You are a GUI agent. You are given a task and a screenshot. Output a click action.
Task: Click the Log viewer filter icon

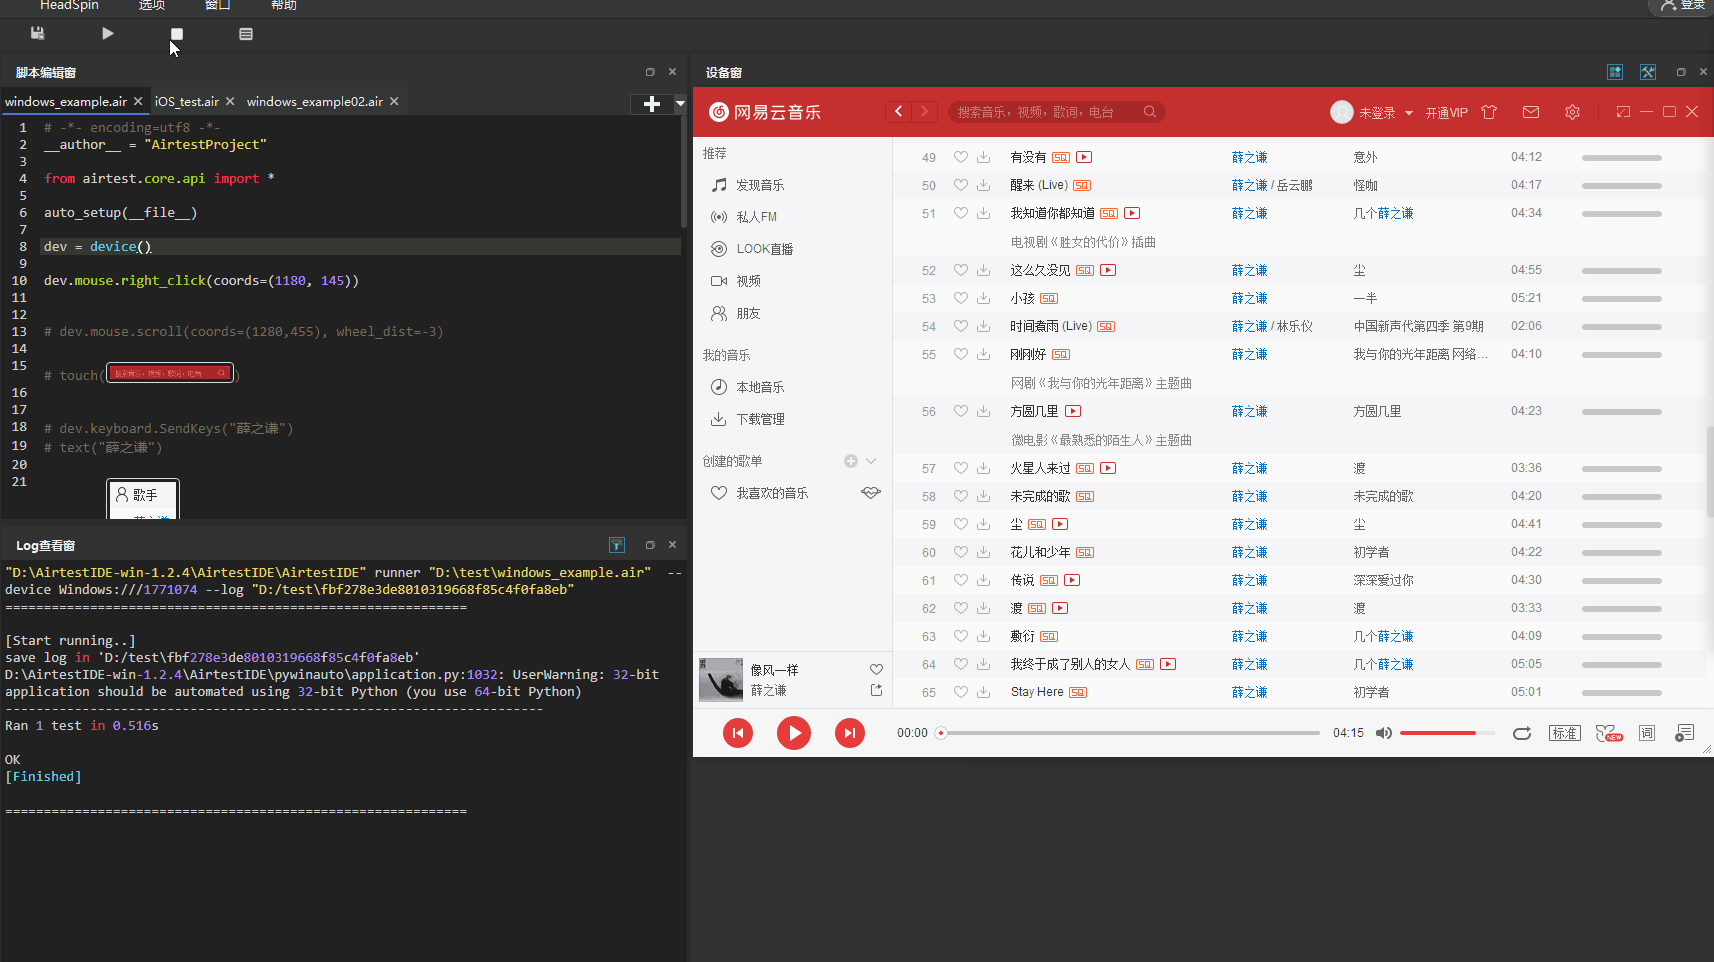(x=617, y=545)
